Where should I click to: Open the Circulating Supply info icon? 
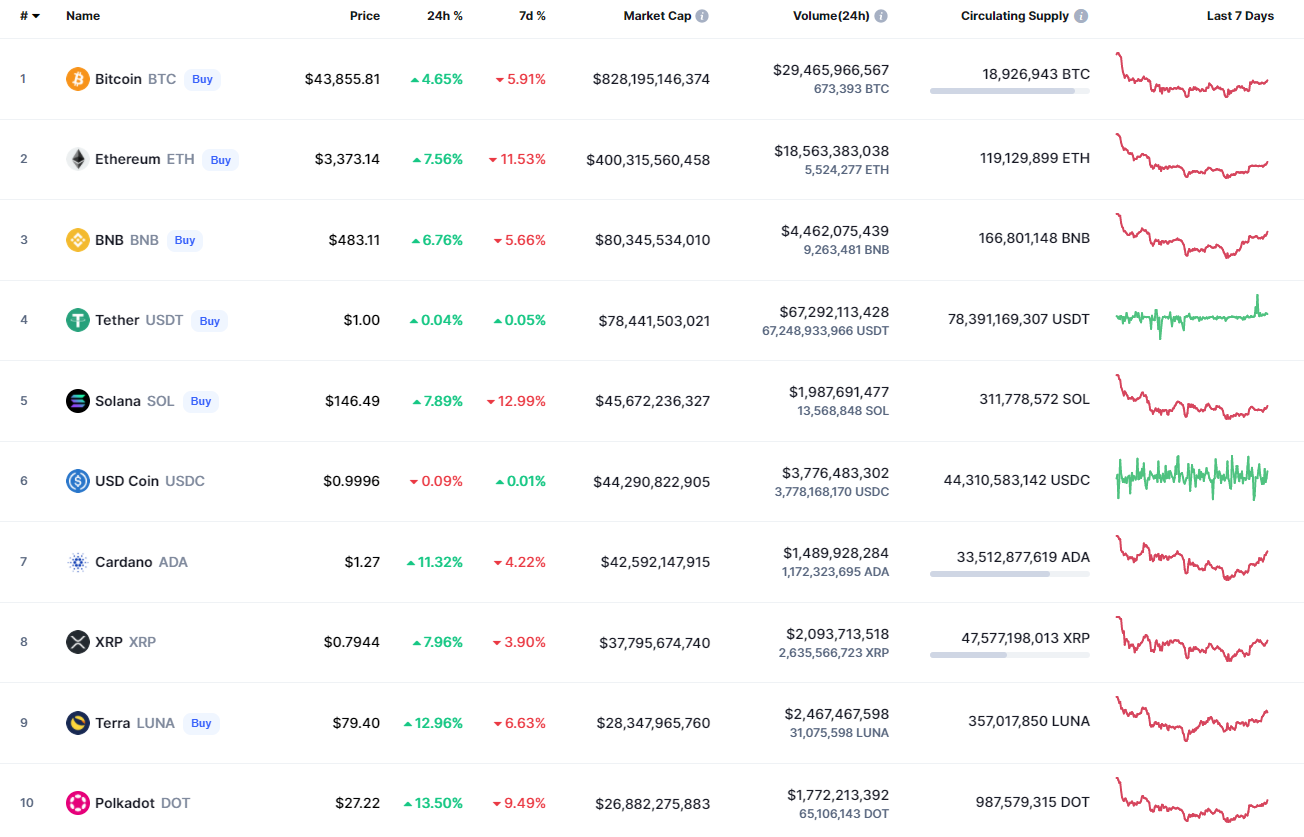coord(1081,16)
